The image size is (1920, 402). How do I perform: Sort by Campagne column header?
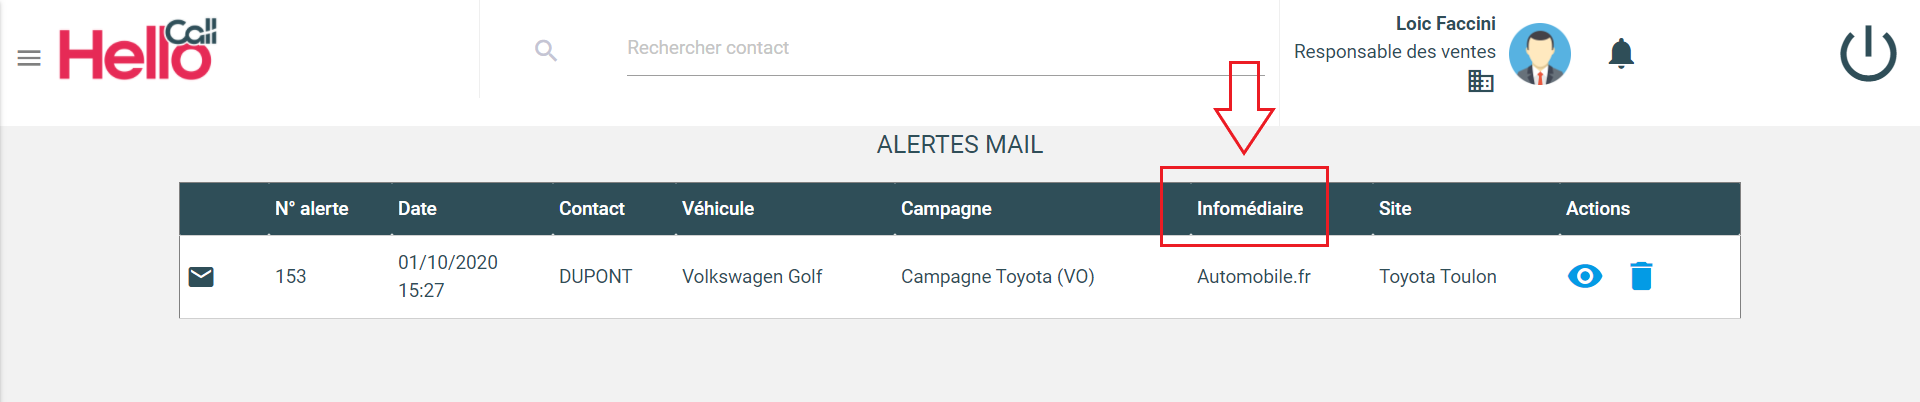pyautogui.click(x=946, y=209)
